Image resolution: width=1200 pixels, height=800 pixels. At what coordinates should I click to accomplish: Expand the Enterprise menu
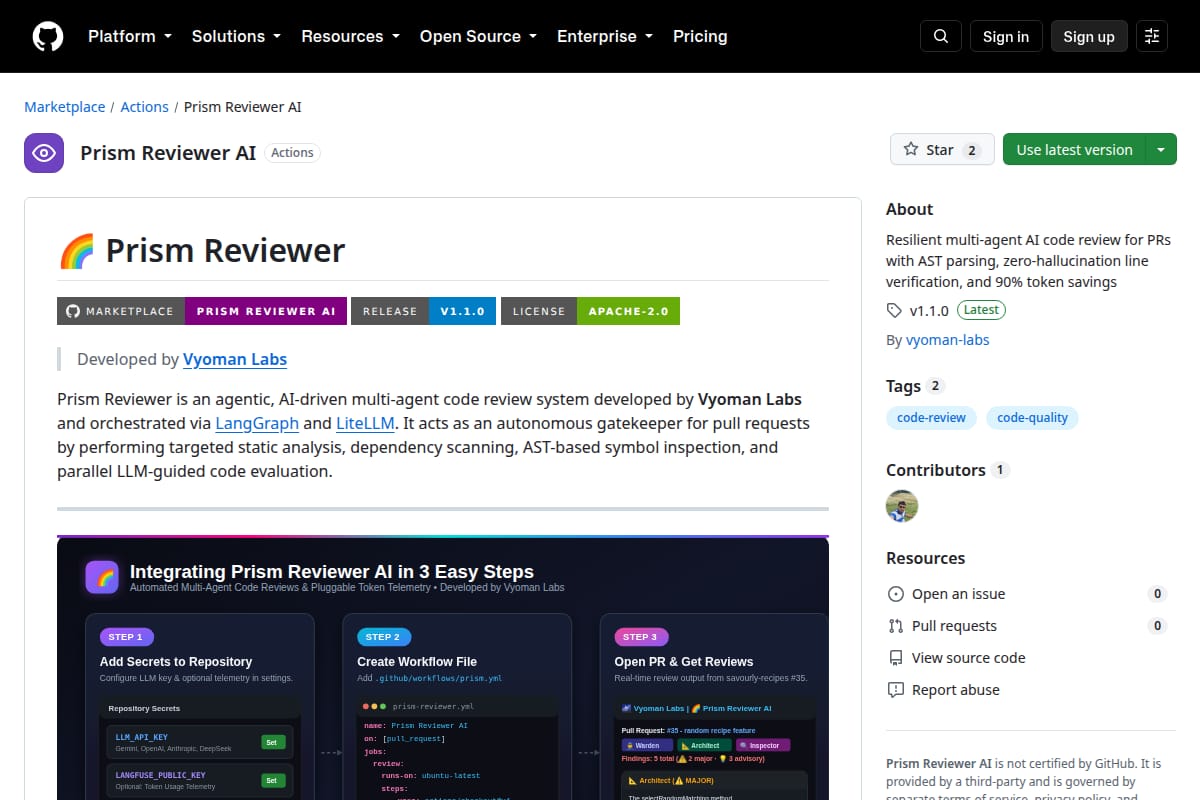[x=605, y=36]
